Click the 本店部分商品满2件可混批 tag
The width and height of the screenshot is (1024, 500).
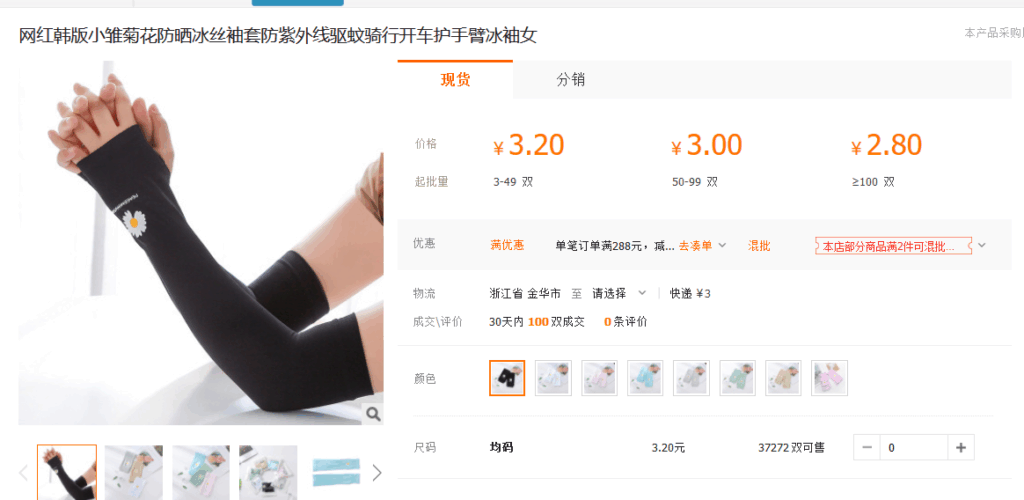pyautogui.click(x=893, y=246)
